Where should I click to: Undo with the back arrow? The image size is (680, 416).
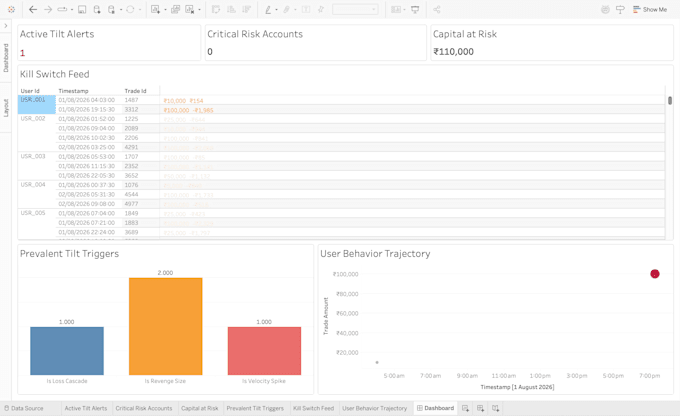33,9
